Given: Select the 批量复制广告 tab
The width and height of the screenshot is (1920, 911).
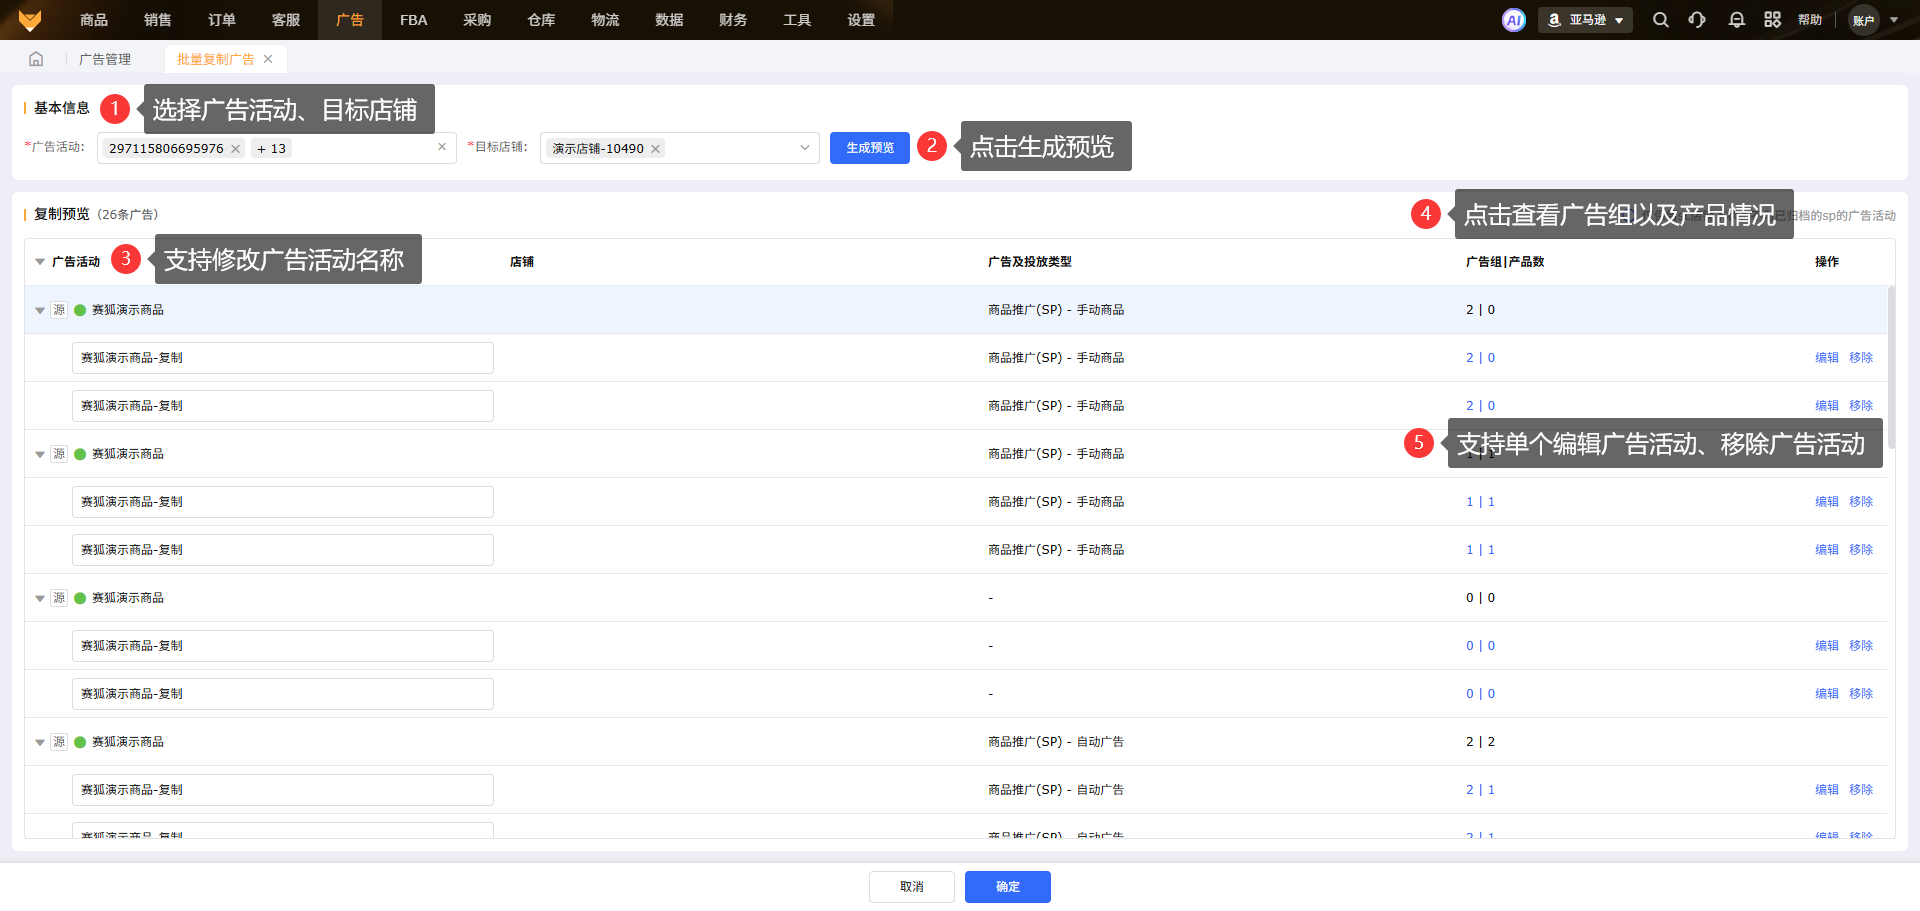Looking at the screenshot, I should click(x=215, y=59).
